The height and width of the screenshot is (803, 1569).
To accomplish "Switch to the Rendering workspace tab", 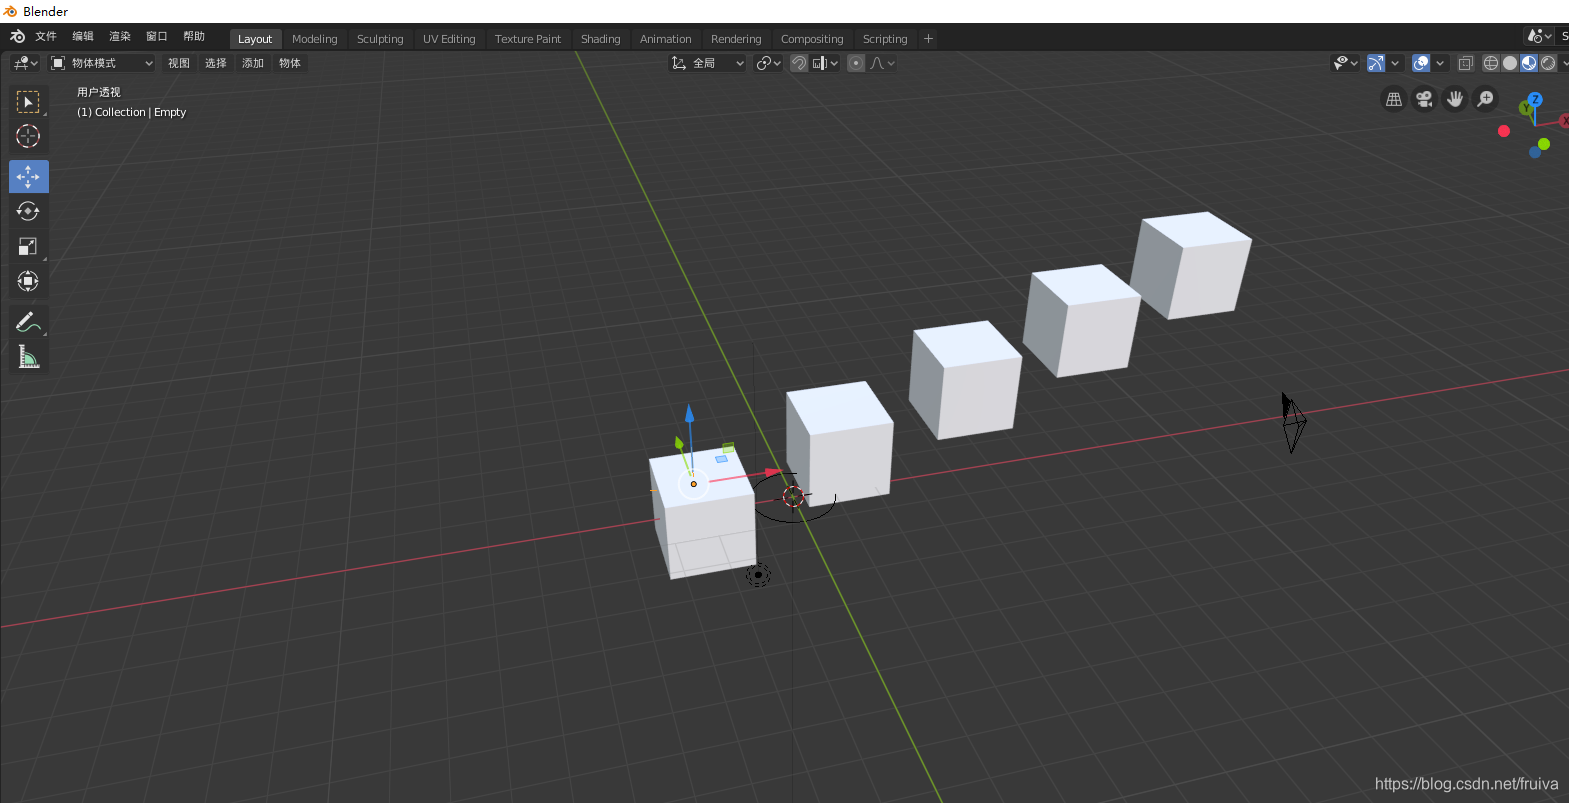I will 736,39.
